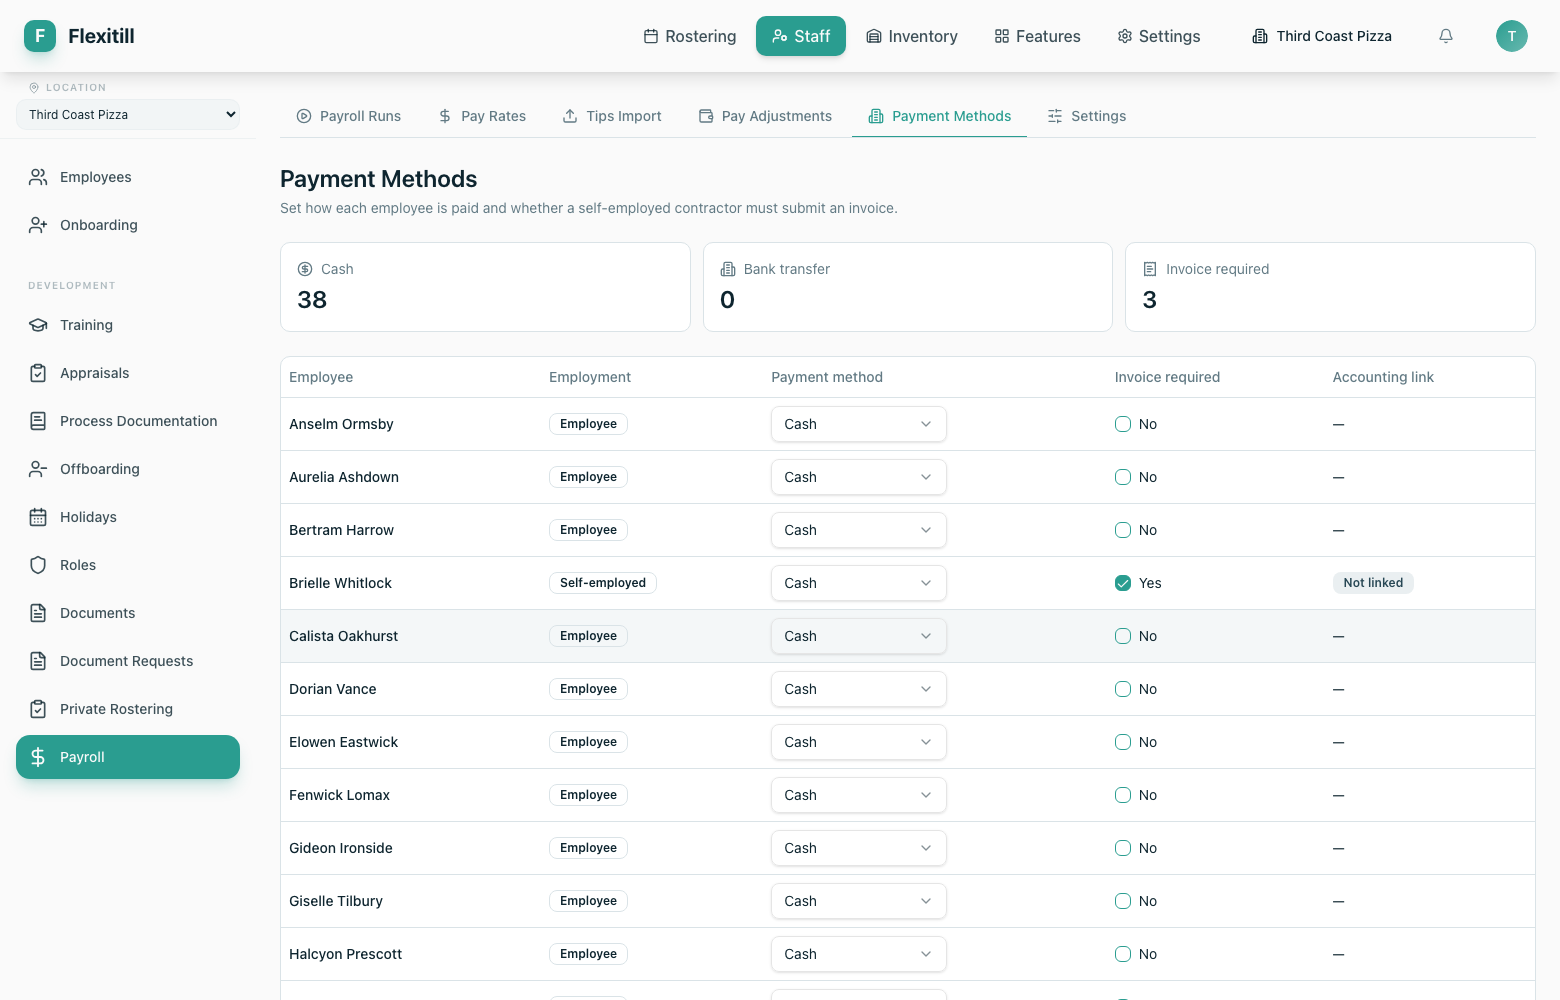Open payment method dropdown for Bertram Harrow
Viewport: 1560px width, 1000px height.
coord(859,530)
